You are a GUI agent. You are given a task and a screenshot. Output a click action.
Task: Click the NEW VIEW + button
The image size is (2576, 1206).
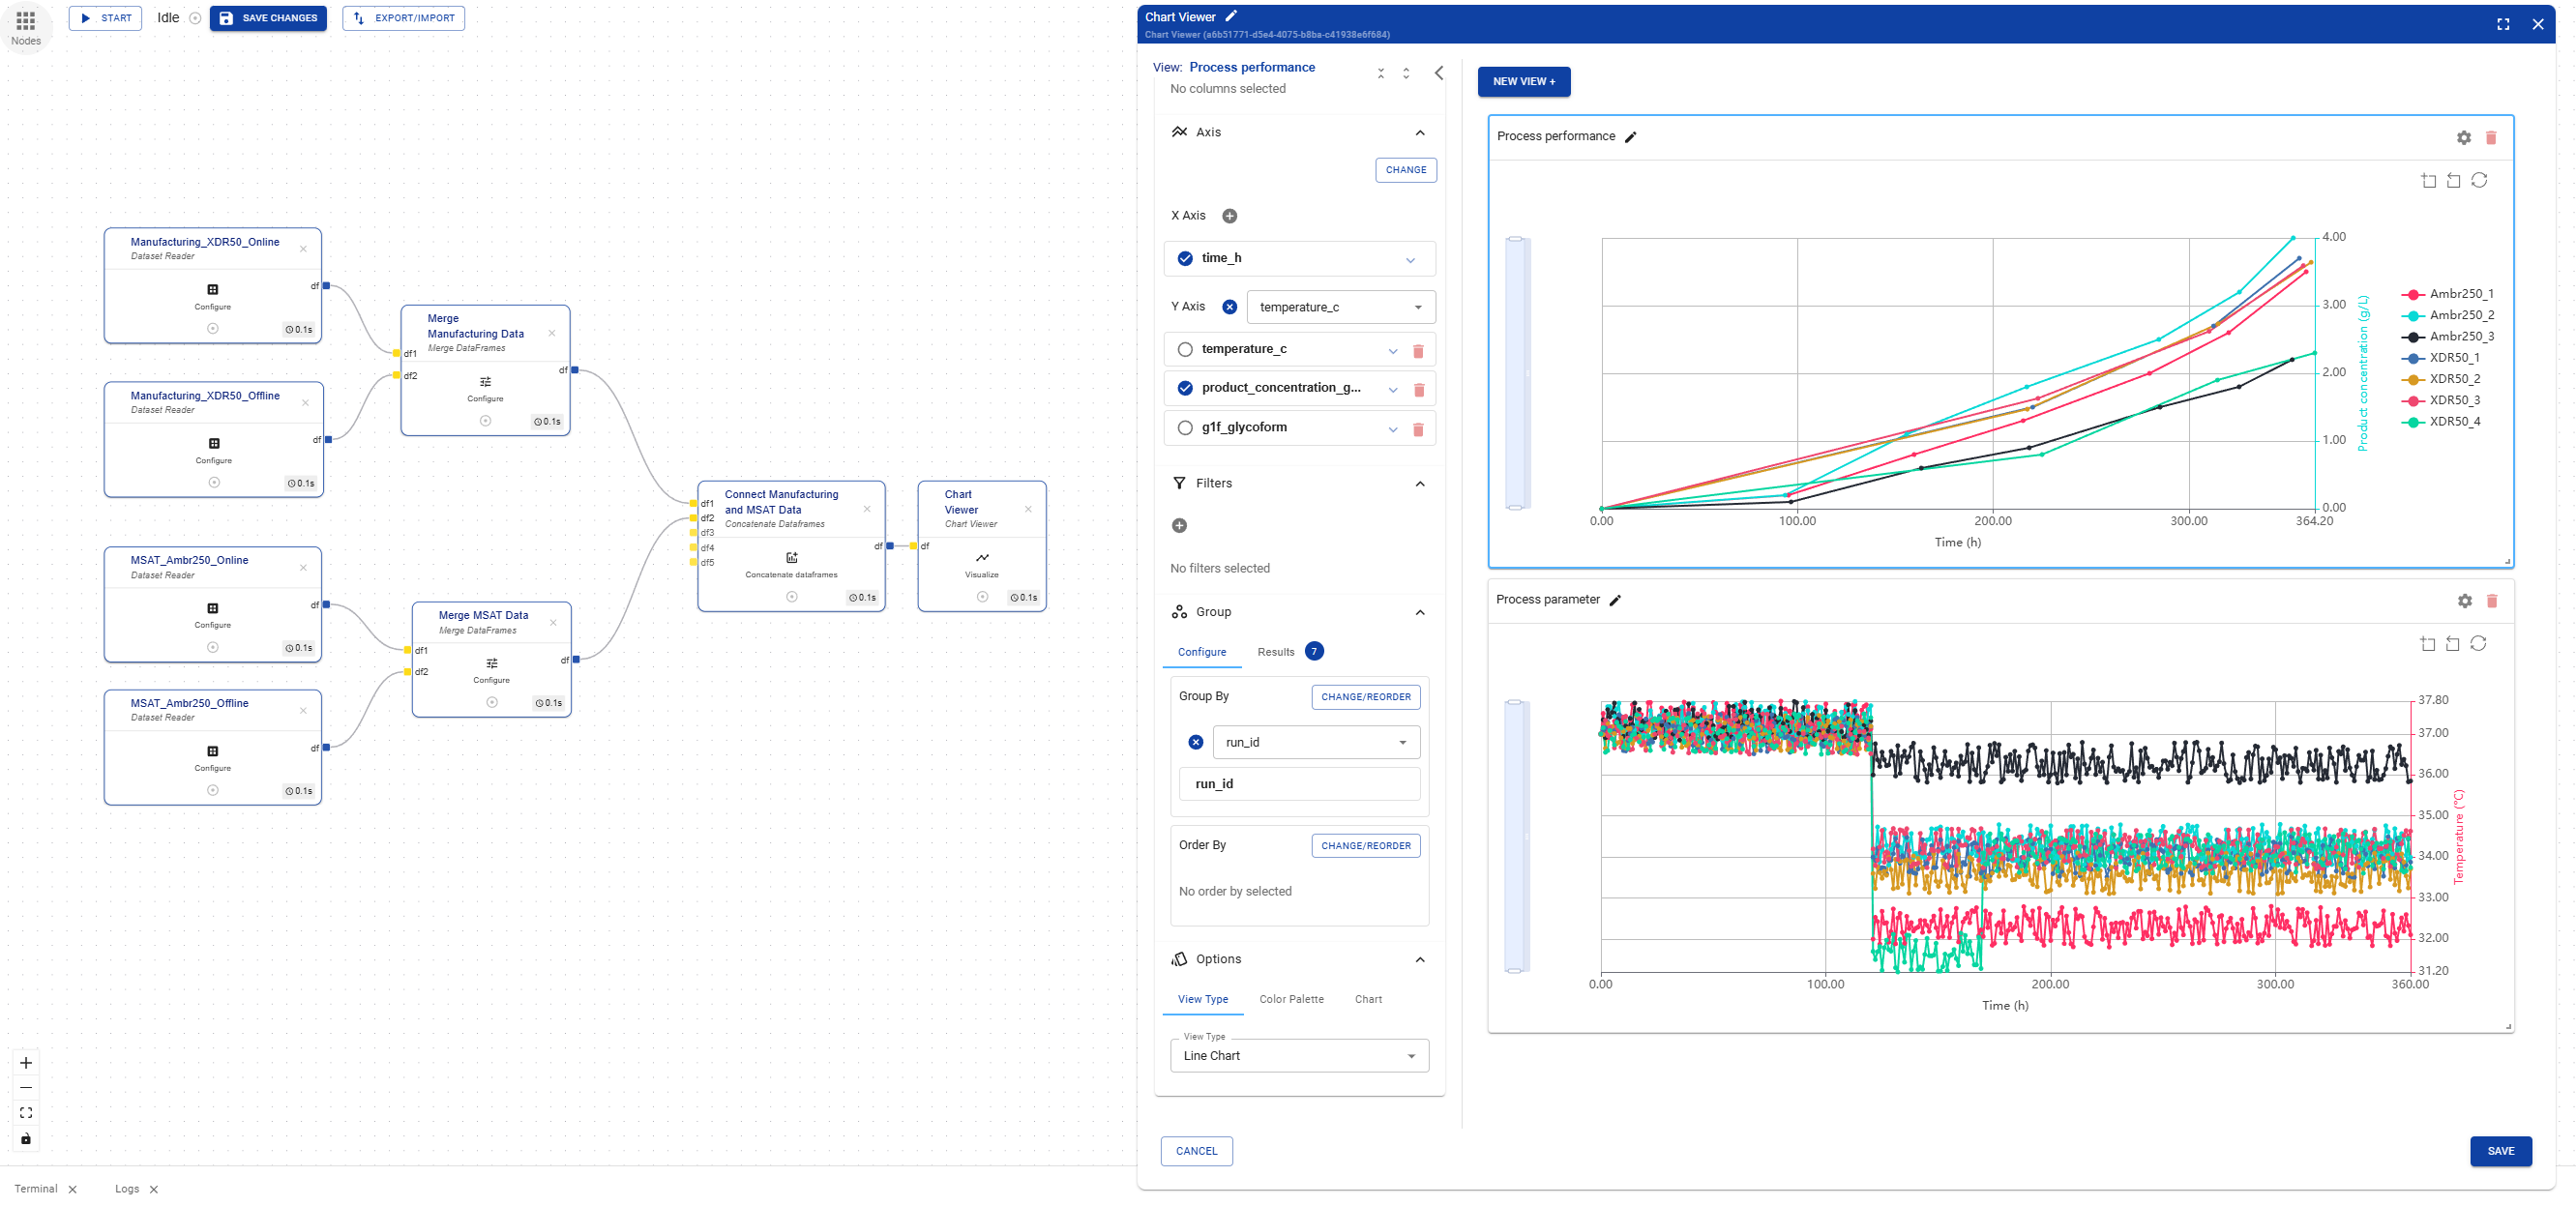(1522, 82)
